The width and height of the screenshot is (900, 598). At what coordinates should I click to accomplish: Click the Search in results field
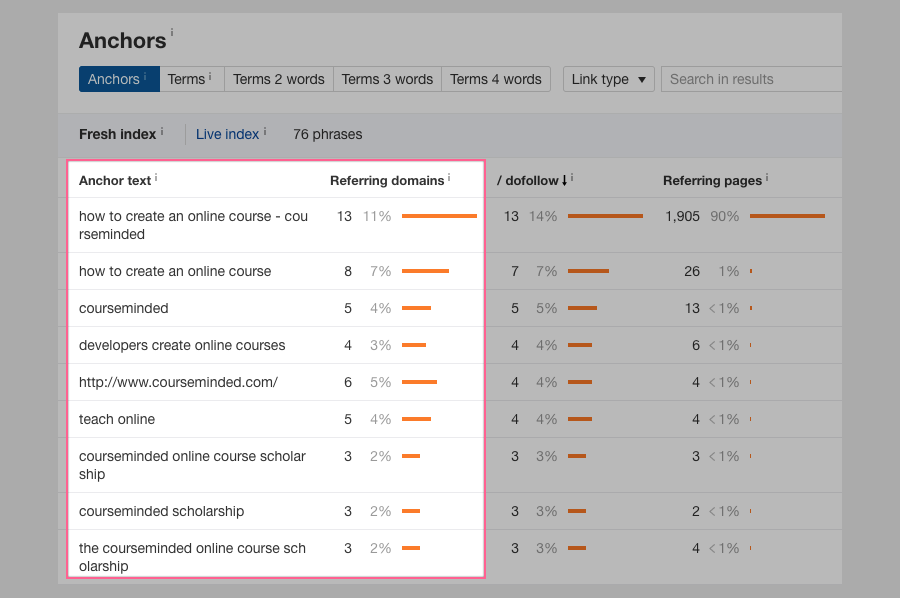point(750,79)
